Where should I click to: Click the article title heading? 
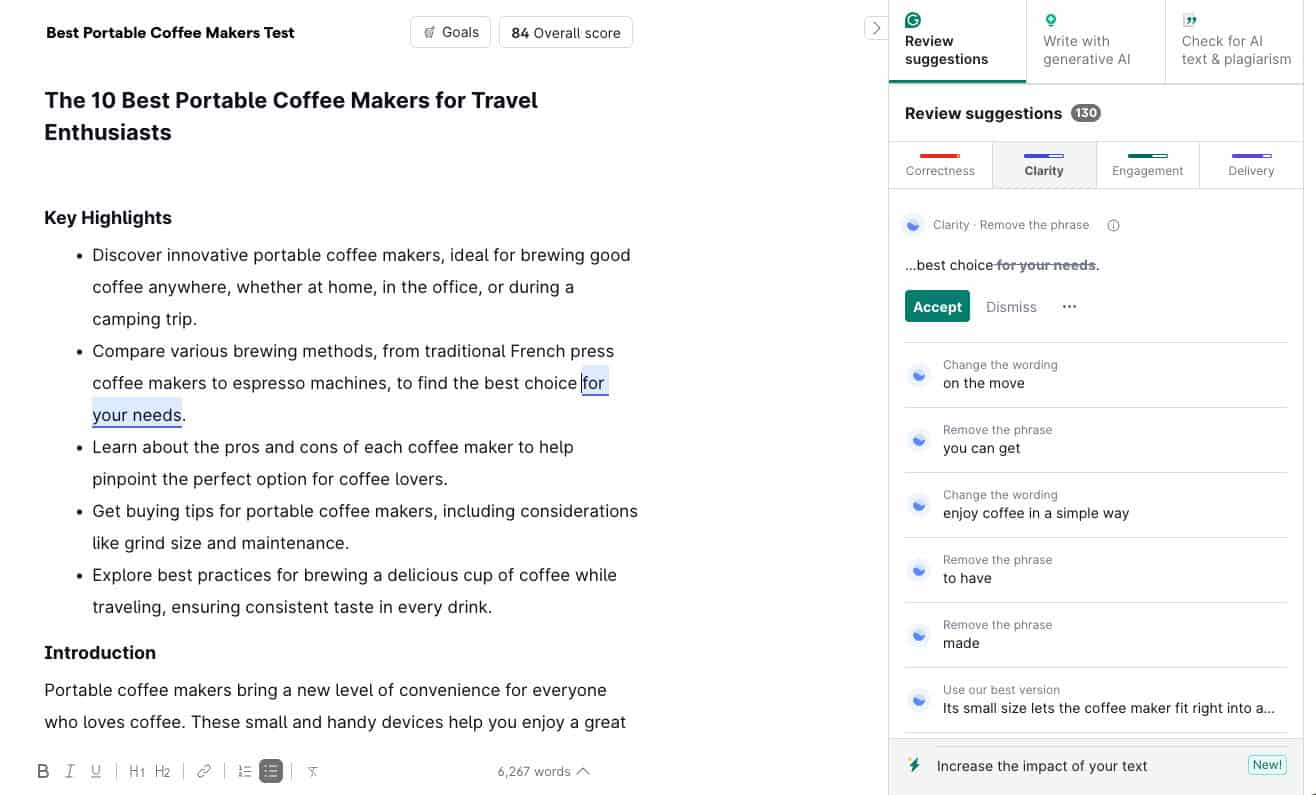291,116
